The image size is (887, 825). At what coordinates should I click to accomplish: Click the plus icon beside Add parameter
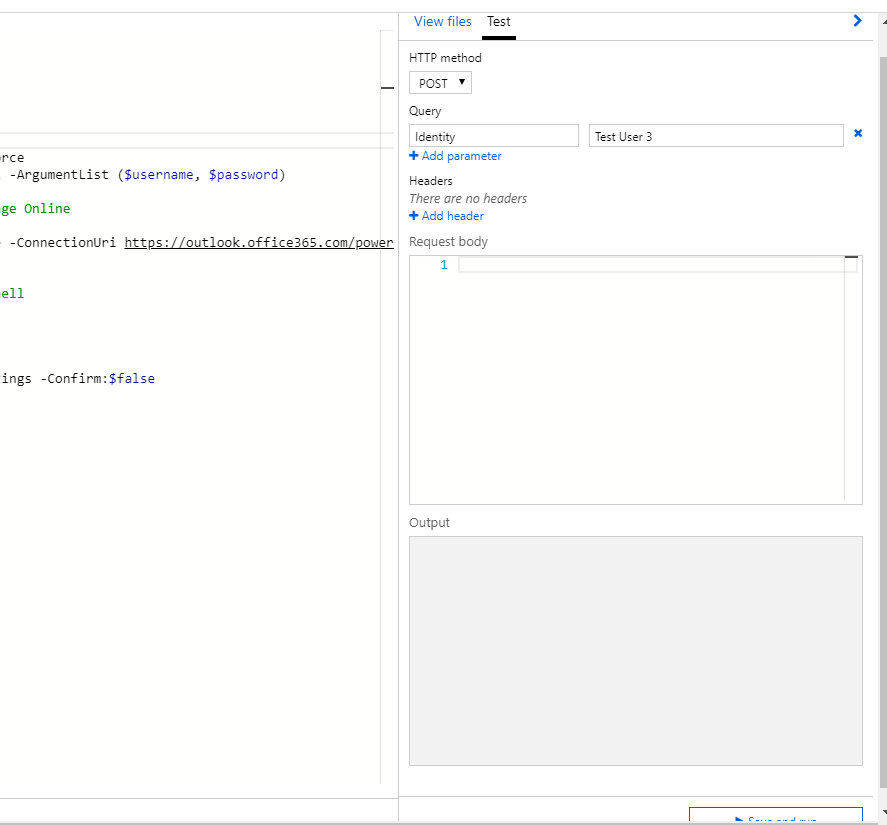414,156
